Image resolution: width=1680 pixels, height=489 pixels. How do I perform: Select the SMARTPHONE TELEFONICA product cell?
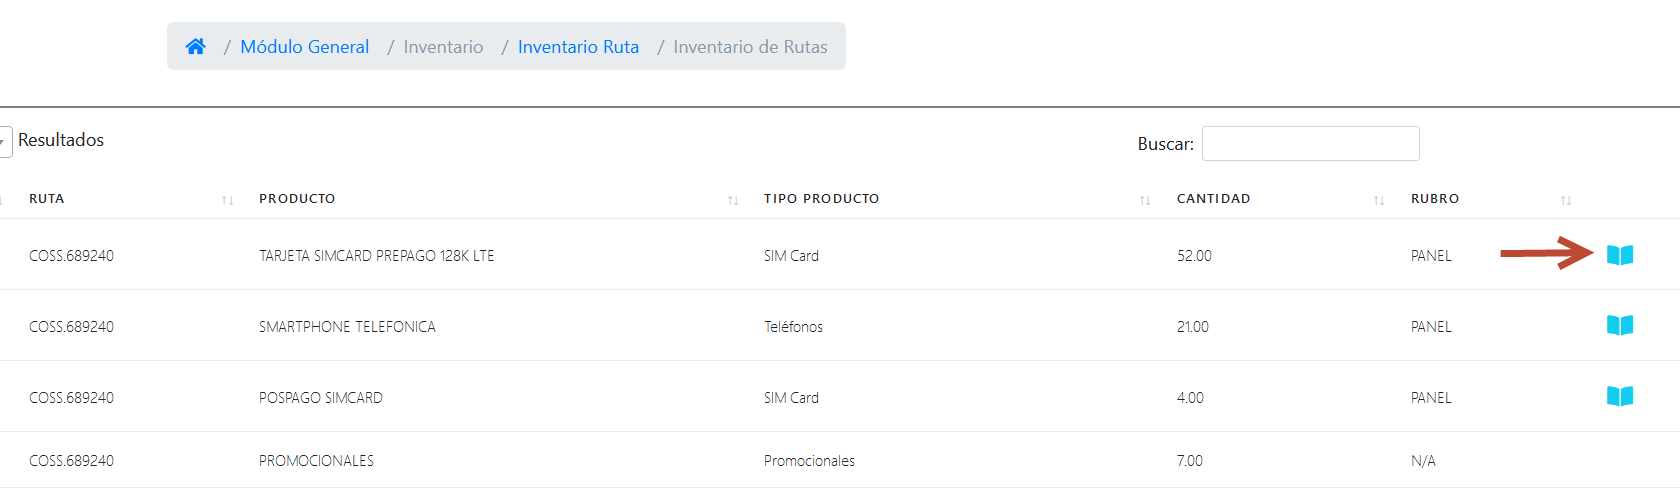pos(347,327)
